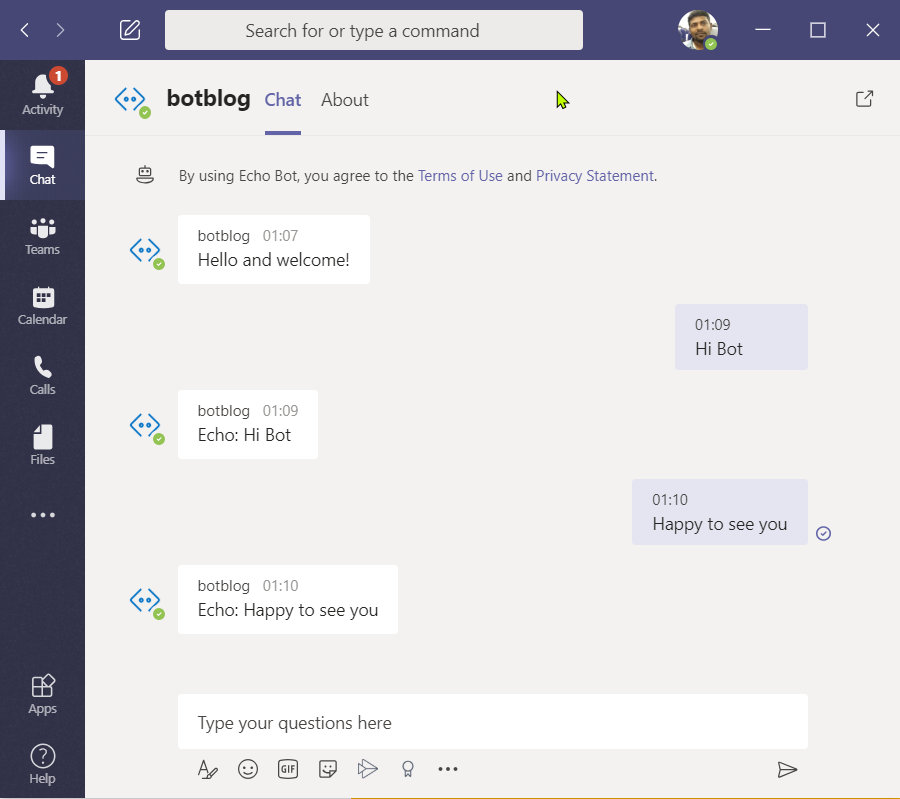The width and height of the screenshot is (900, 799).
Task: Open Calendar from left sidebar
Action: click(x=42, y=305)
